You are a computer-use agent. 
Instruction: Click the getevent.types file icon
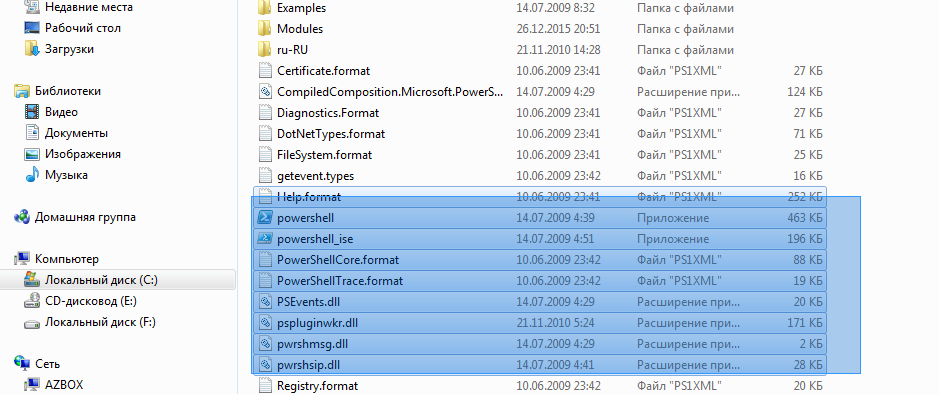(x=265, y=175)
